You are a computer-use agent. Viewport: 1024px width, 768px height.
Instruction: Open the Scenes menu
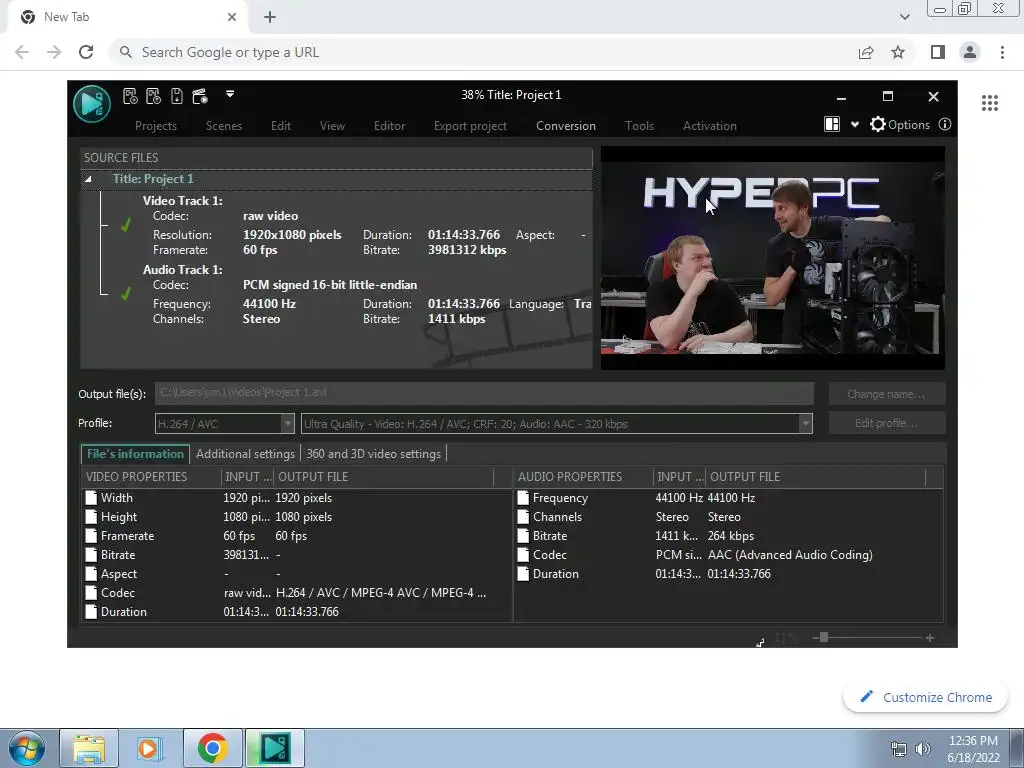(224, 126)
